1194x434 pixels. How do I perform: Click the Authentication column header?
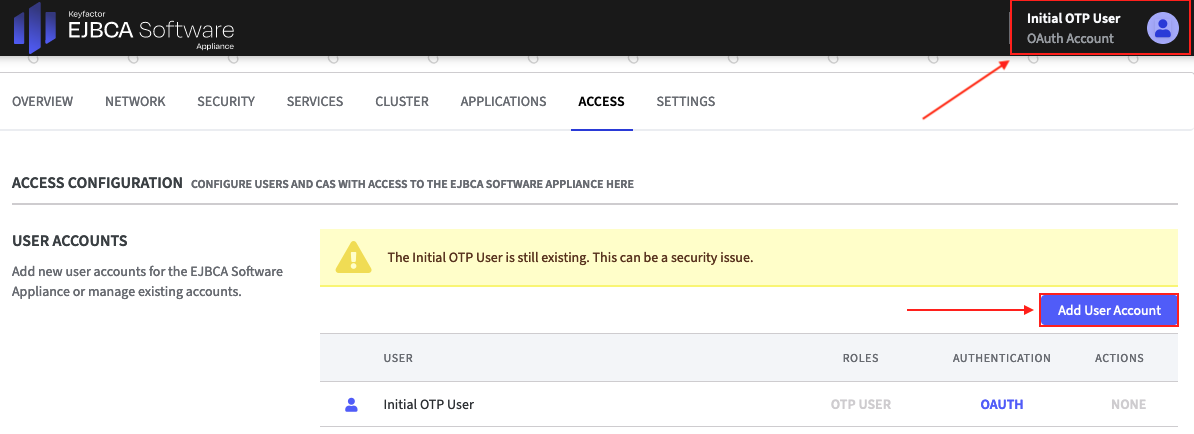(x=1001, y=358)
